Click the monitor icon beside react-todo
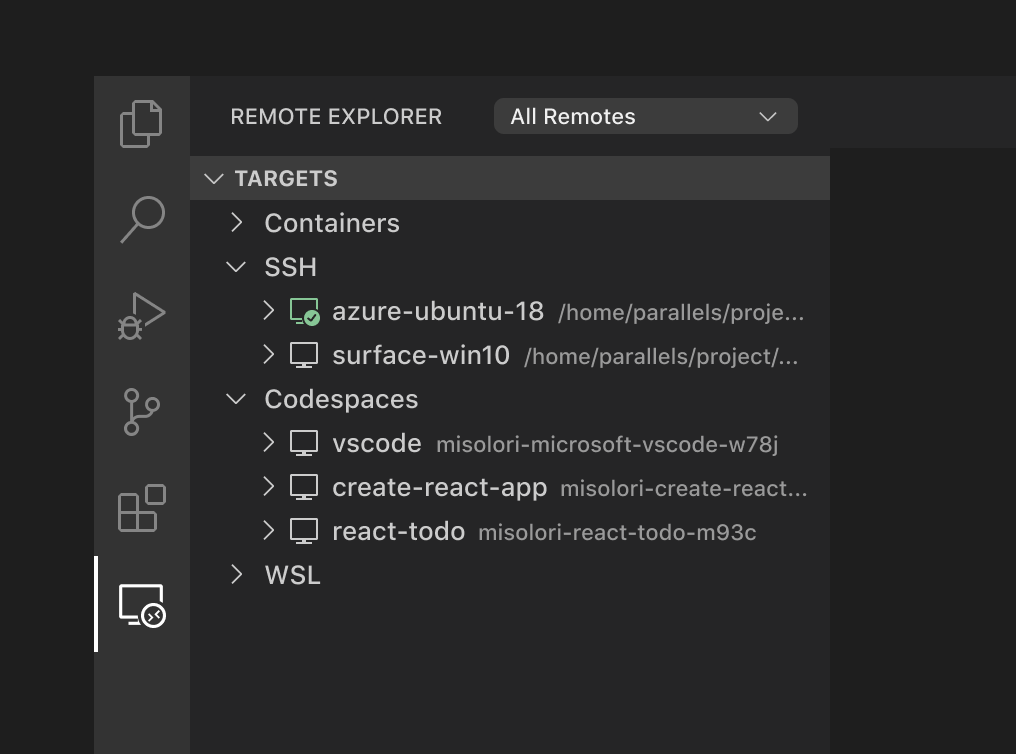Viewport: 1016px width, 754px height. pyautogui.click(x=303, y=531)
